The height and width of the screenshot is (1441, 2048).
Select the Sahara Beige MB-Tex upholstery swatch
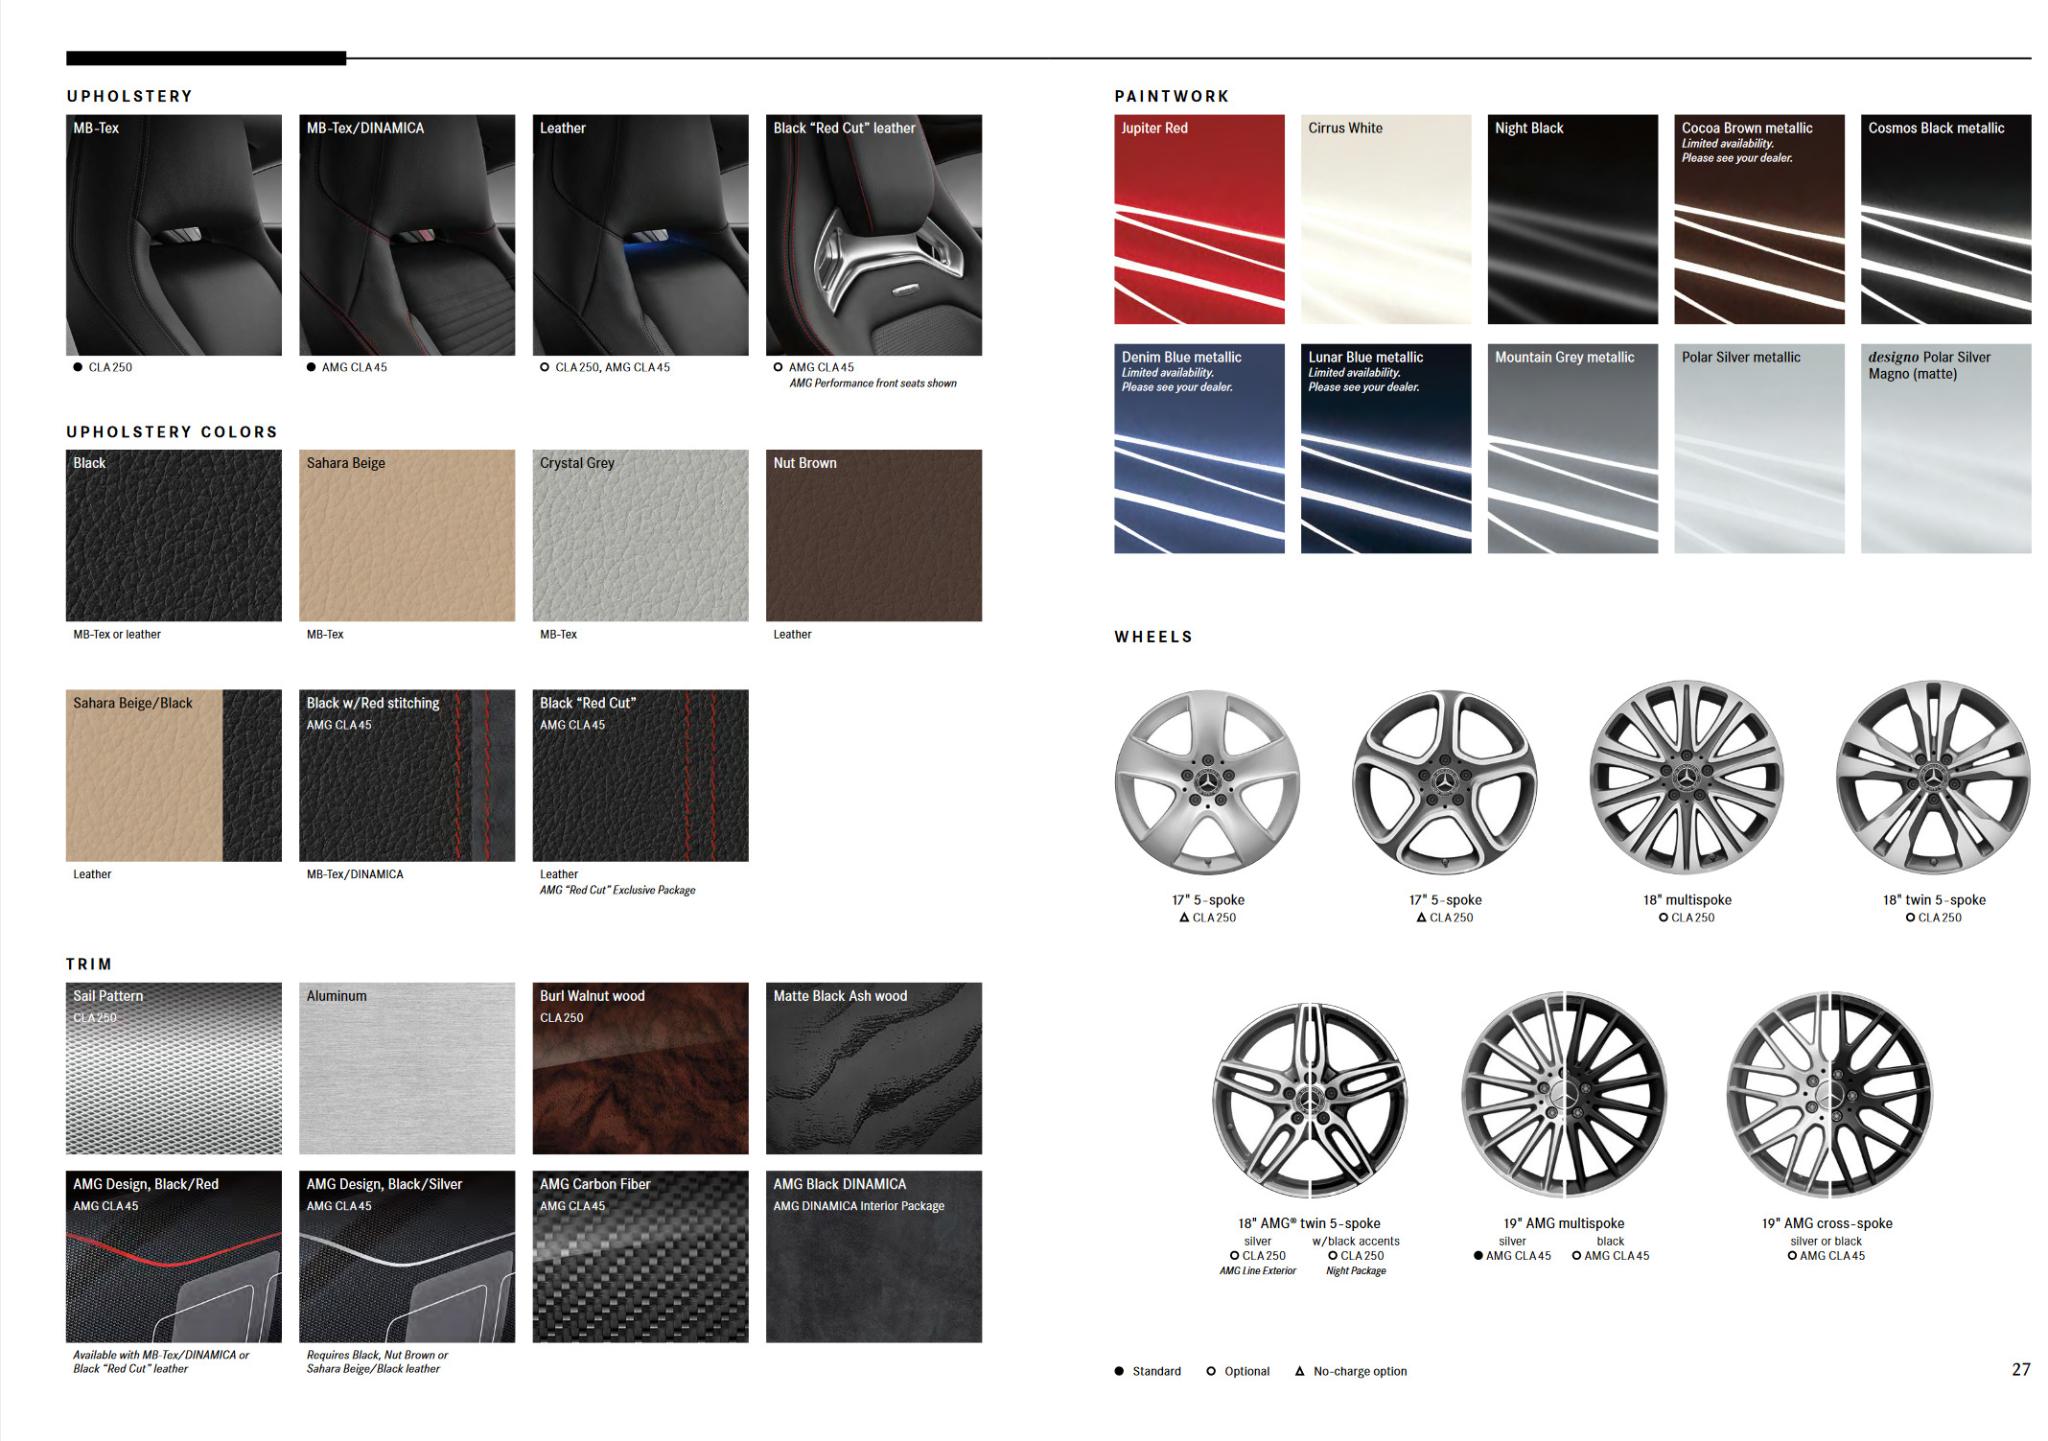(407, 535)
